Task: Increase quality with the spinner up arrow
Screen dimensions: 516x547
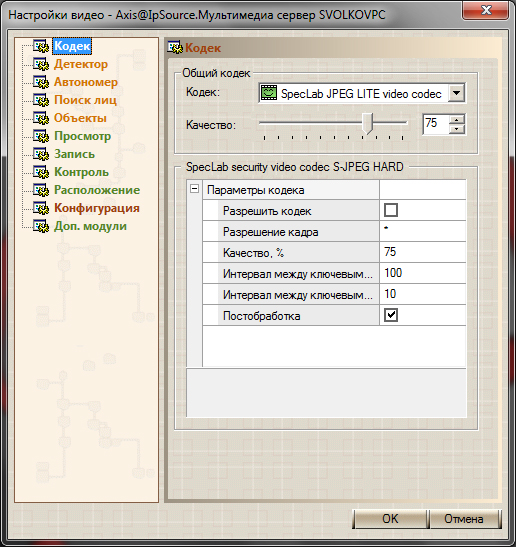Action: [457, 120]
